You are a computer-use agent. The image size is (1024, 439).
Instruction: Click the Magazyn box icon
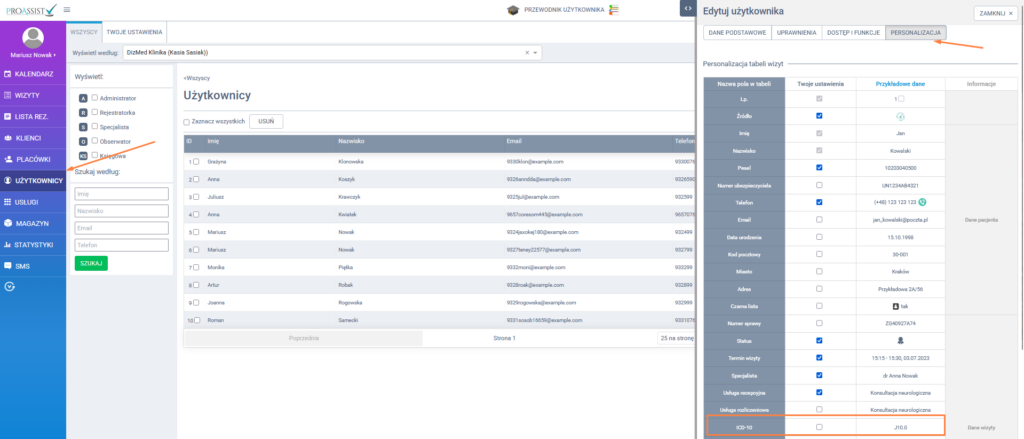[x=9, y=223]
